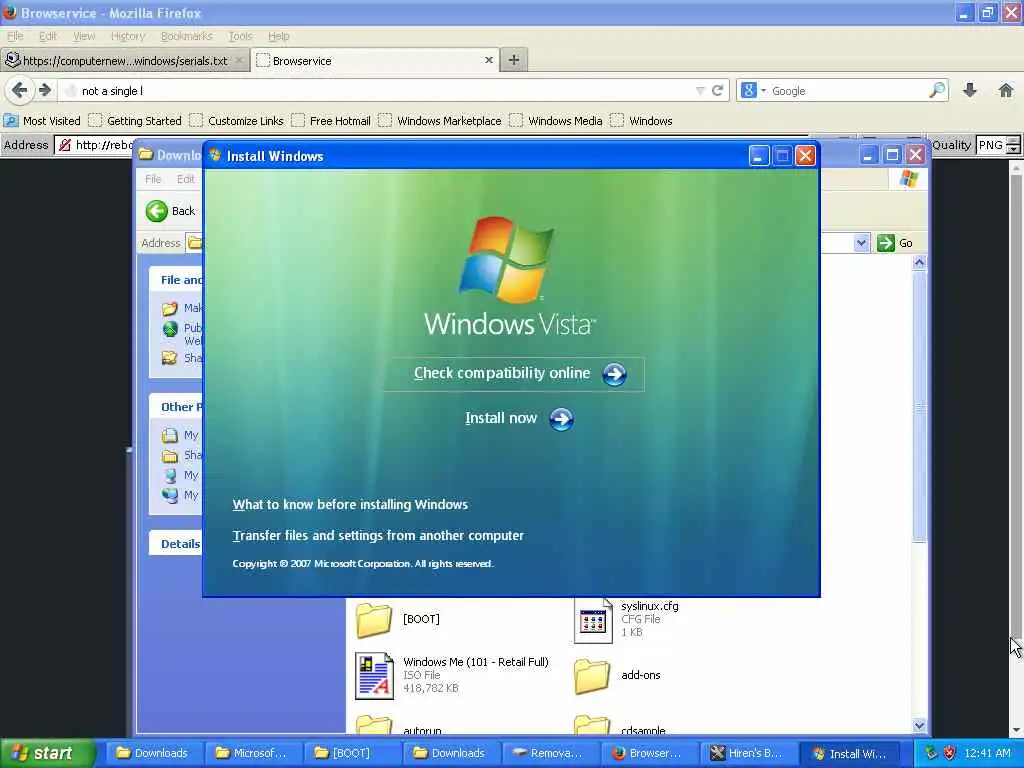The image size is (1024, 768).
Task: Open What to know before installing Windows
Action: (350, 505)
